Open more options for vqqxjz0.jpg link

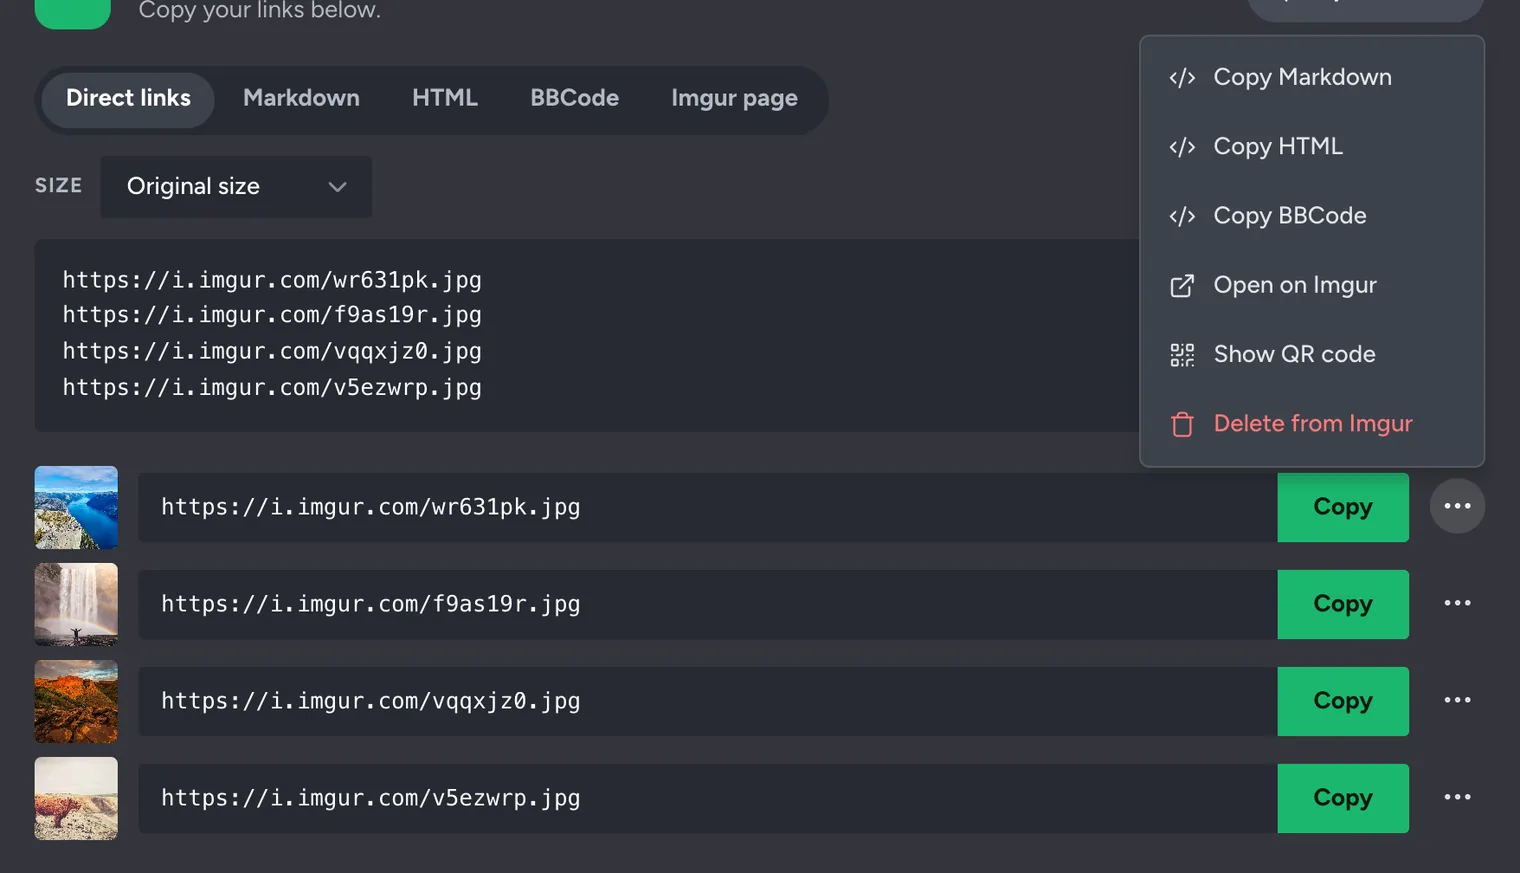coord(1457,700)
